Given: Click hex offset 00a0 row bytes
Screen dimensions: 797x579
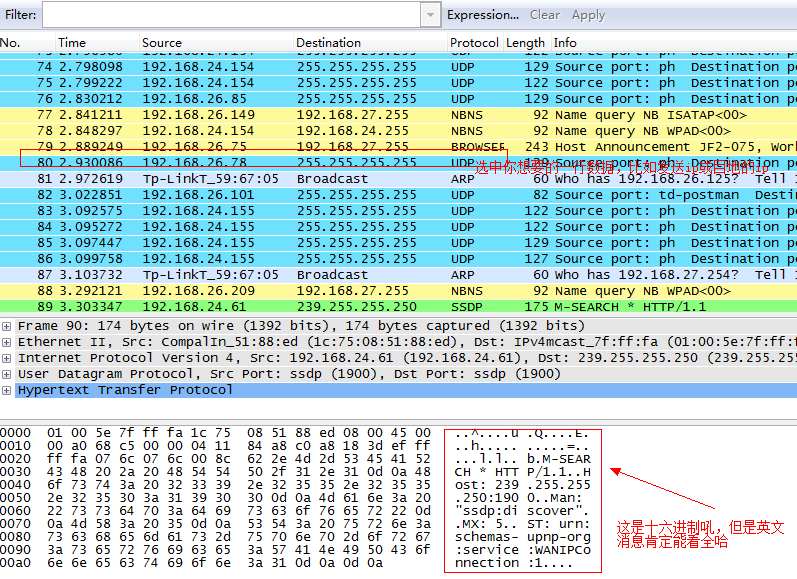Looking at the screenshot, I should tap(215, 563).
